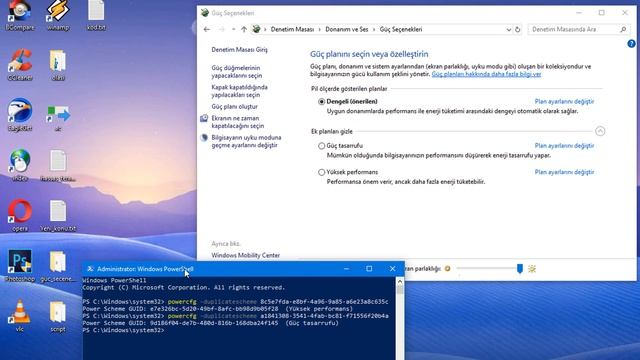Image resolution: width=640 pixels, height=360 pixels.
Task: Click the high brightness sun icon
Action: 532,269
